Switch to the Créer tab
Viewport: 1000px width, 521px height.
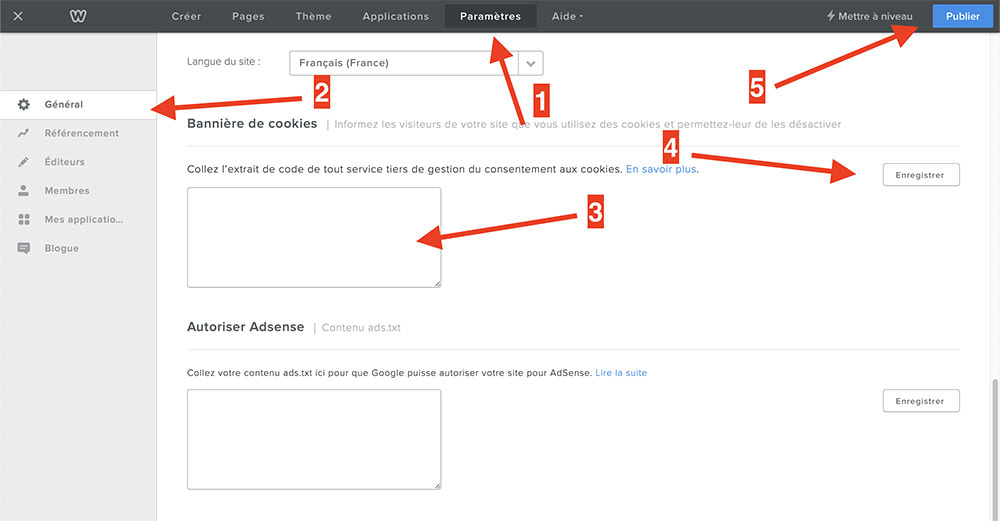pyautogui.click(x=186, y=16)
